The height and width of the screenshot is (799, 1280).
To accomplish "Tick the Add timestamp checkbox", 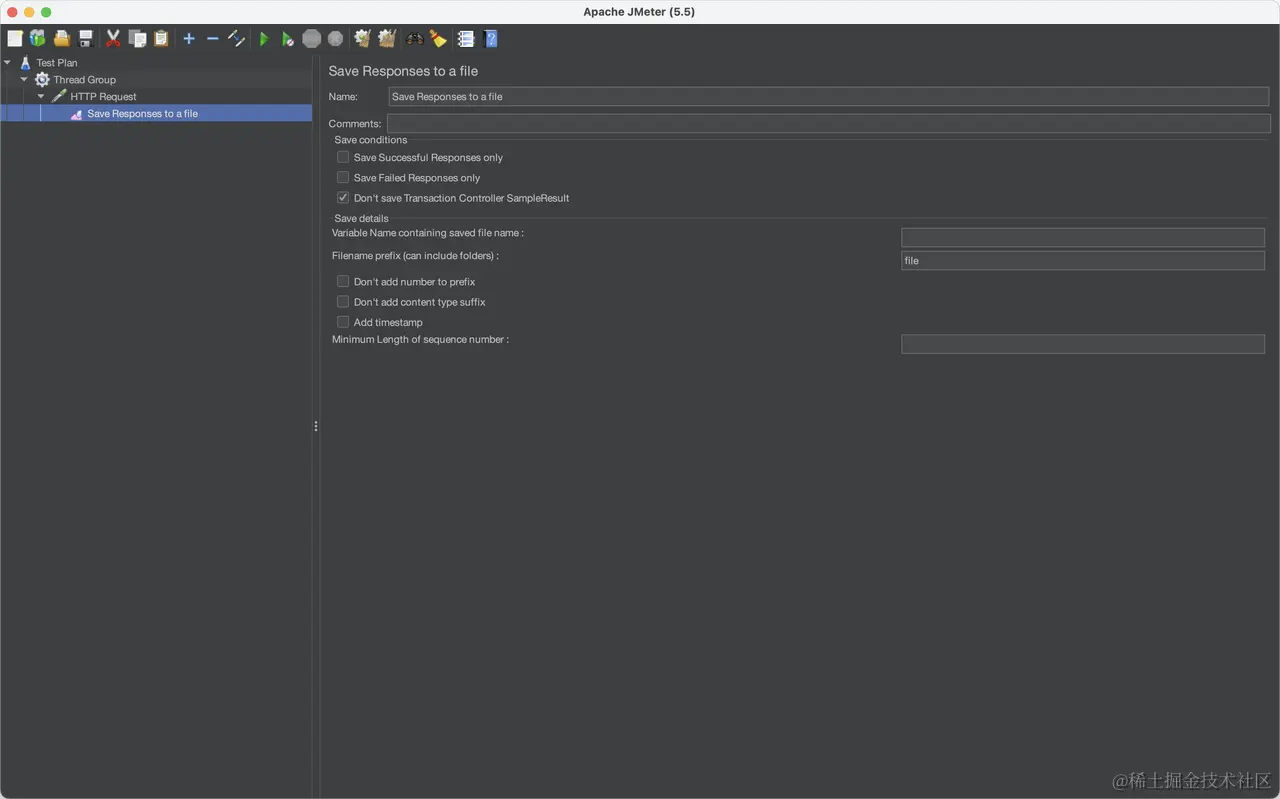I will 343,322.
